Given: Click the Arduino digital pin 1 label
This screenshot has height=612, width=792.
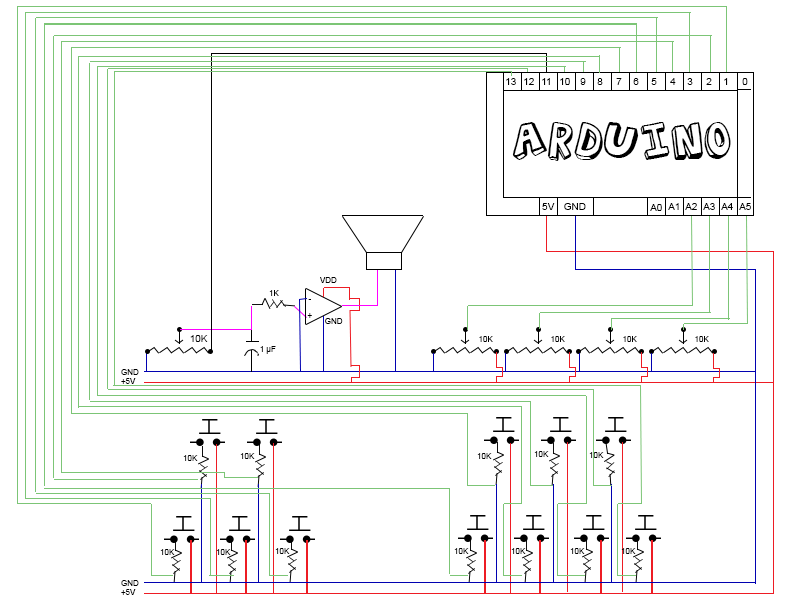Looking at the screenshot, I should tap(726, 81).
